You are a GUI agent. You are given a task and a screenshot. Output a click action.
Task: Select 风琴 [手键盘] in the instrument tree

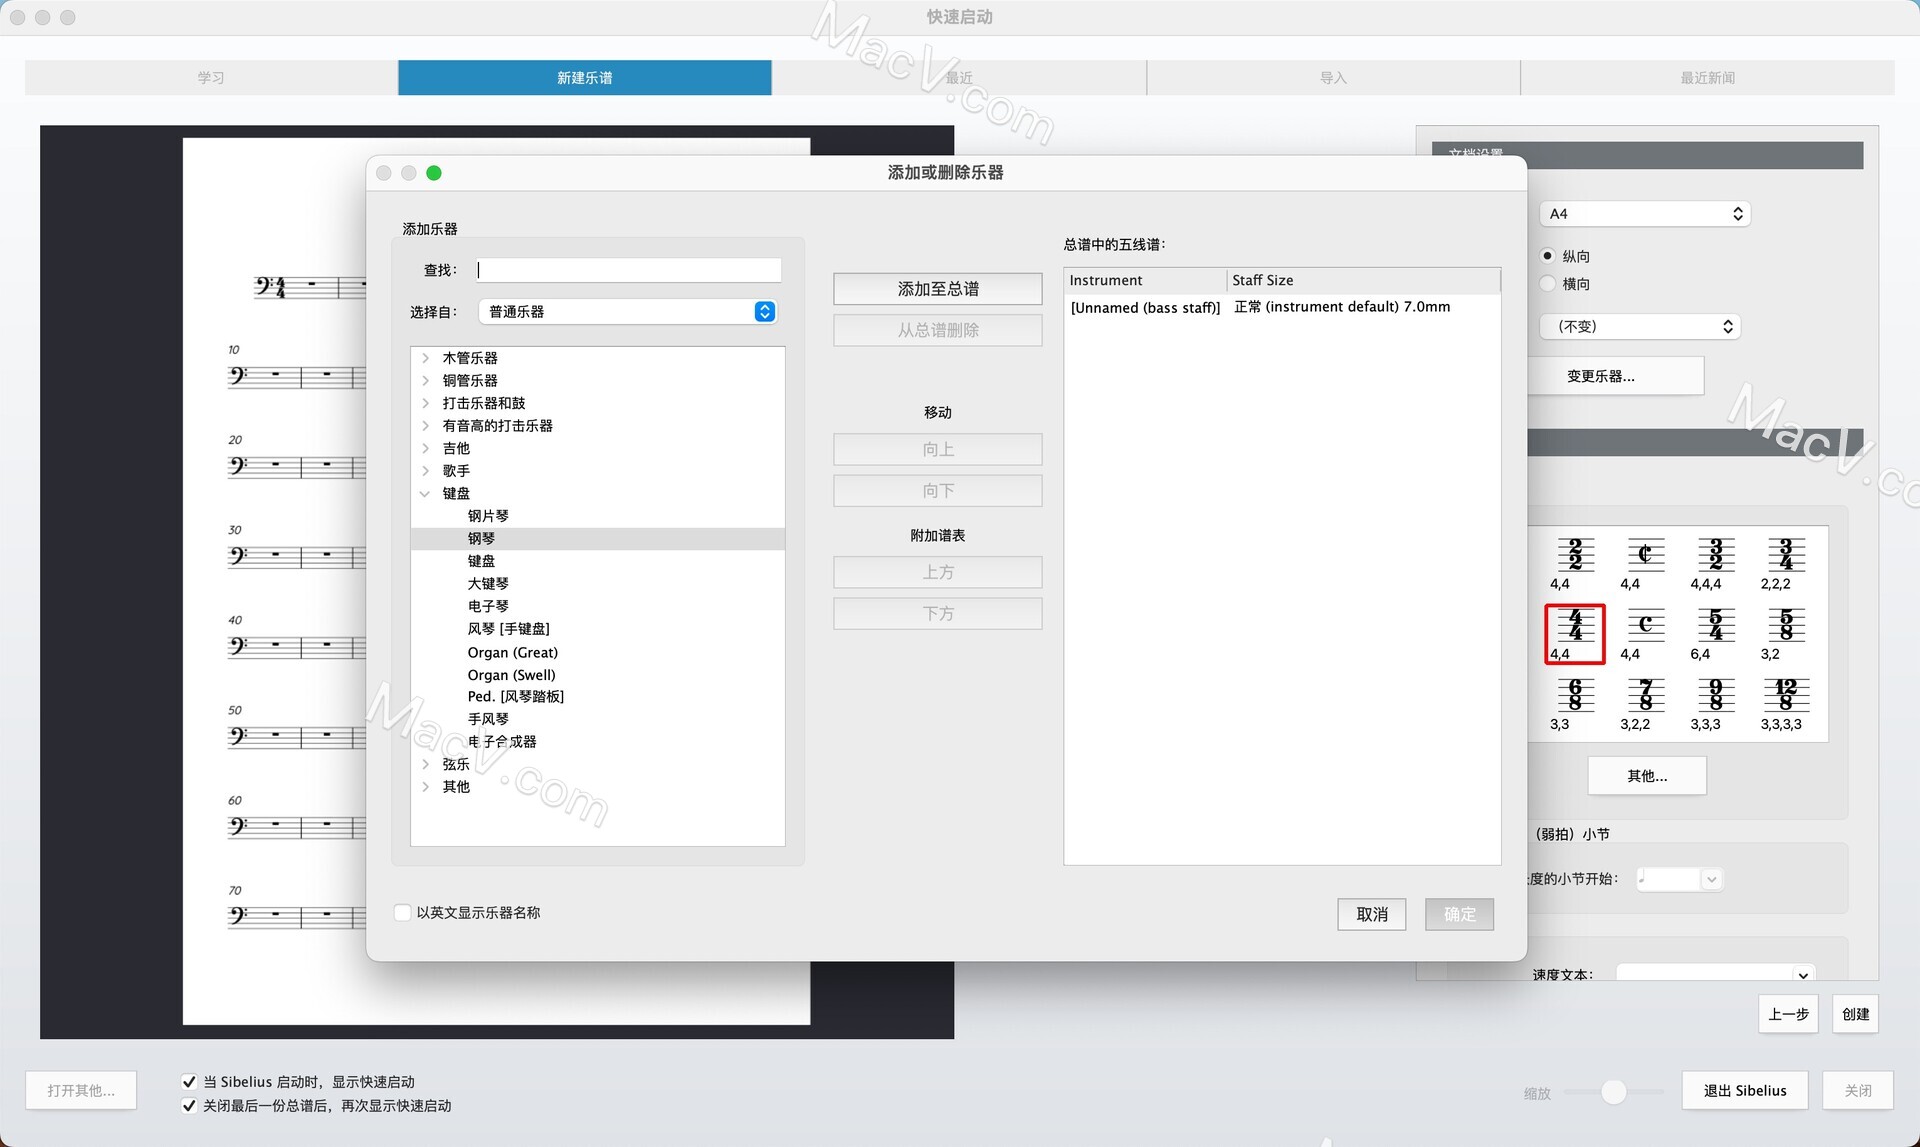[x=508, y=629]
